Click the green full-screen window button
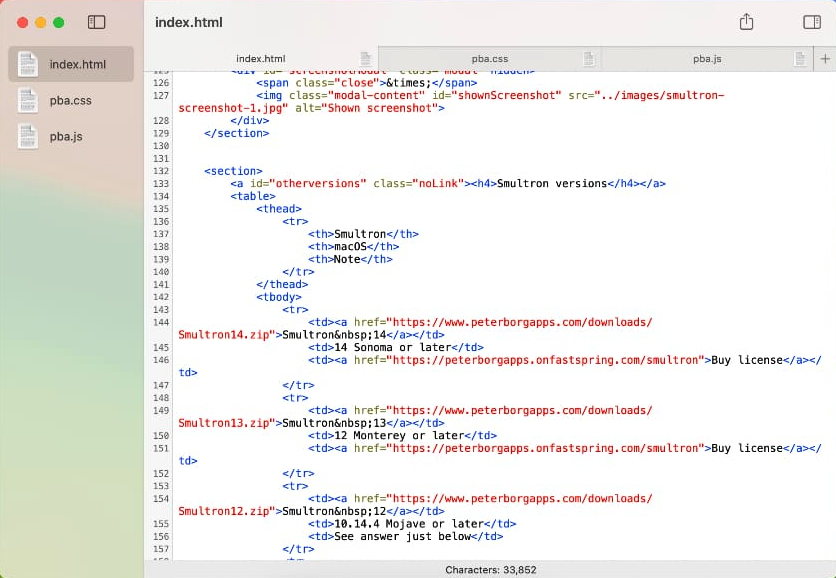836x578 pixels. click(59, 22)
